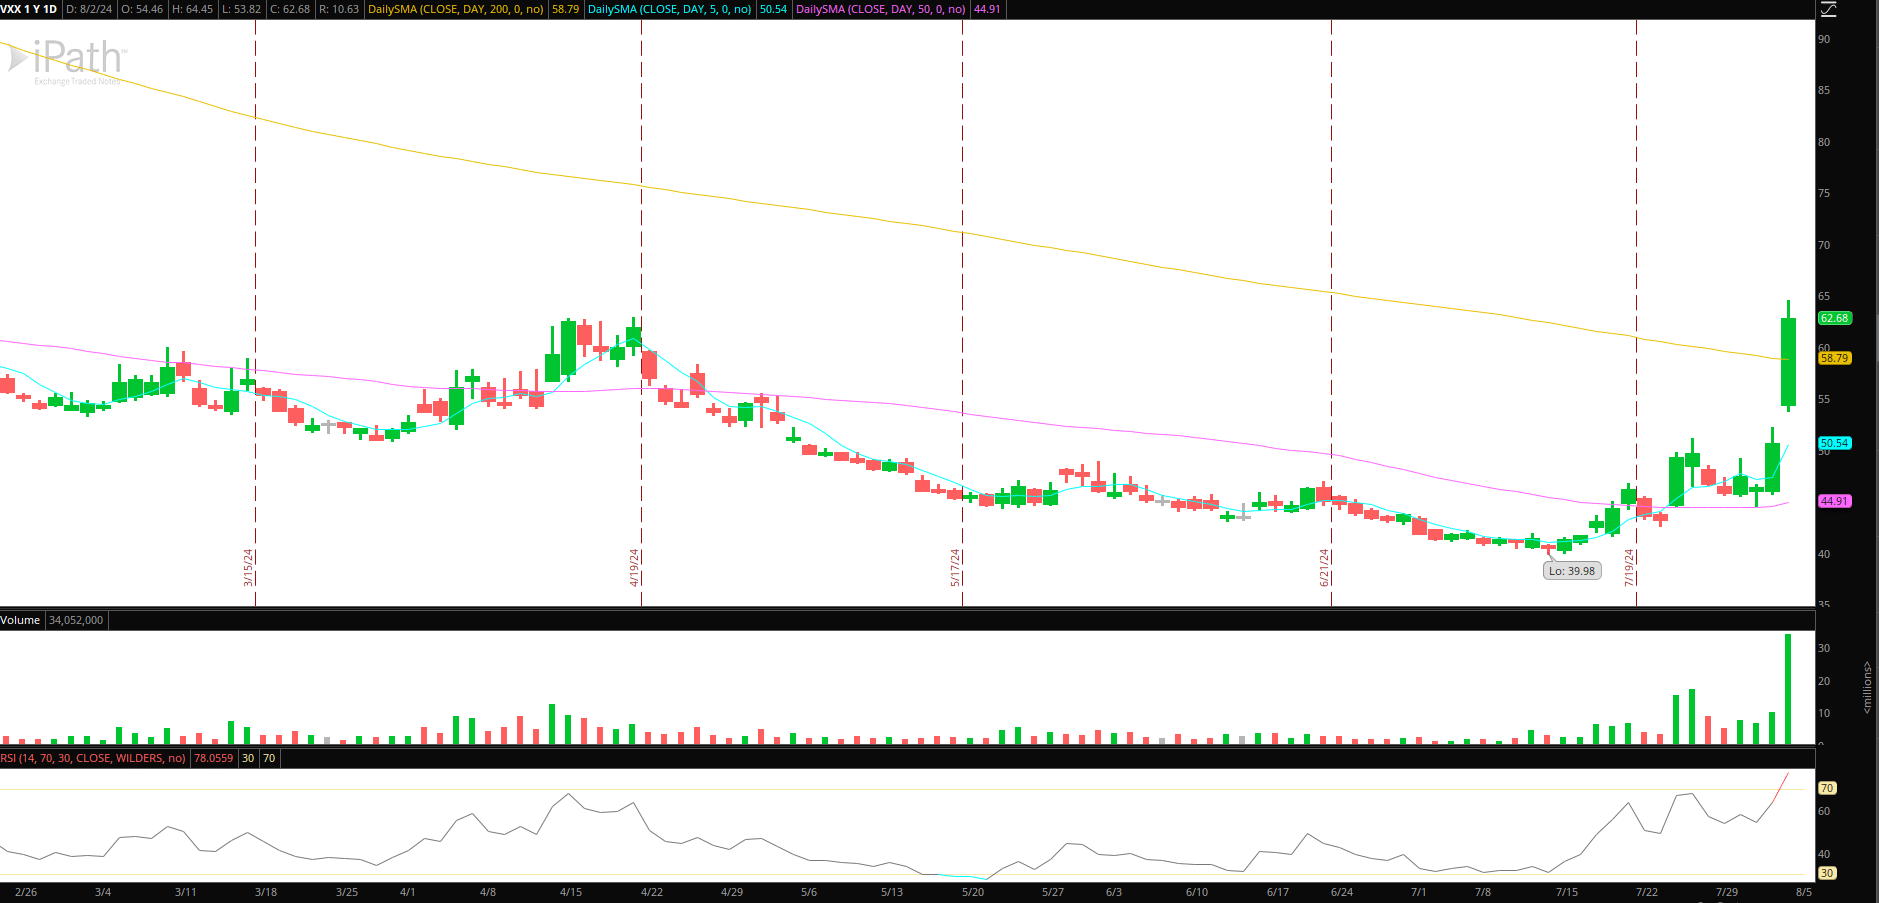Select the 200-day DailySMA study label

456,9
